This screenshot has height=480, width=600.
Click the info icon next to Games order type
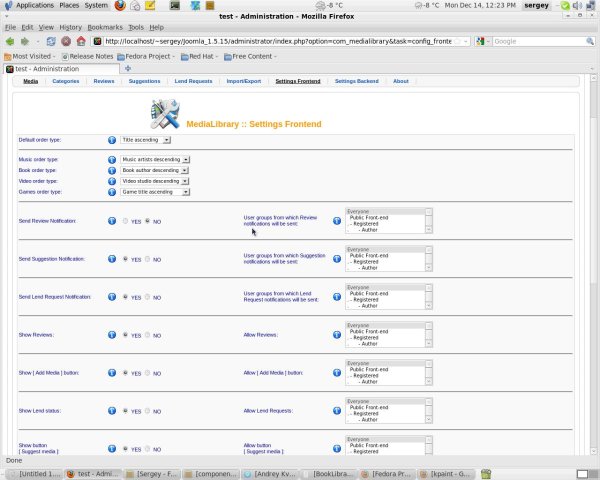tap(112, 192)
